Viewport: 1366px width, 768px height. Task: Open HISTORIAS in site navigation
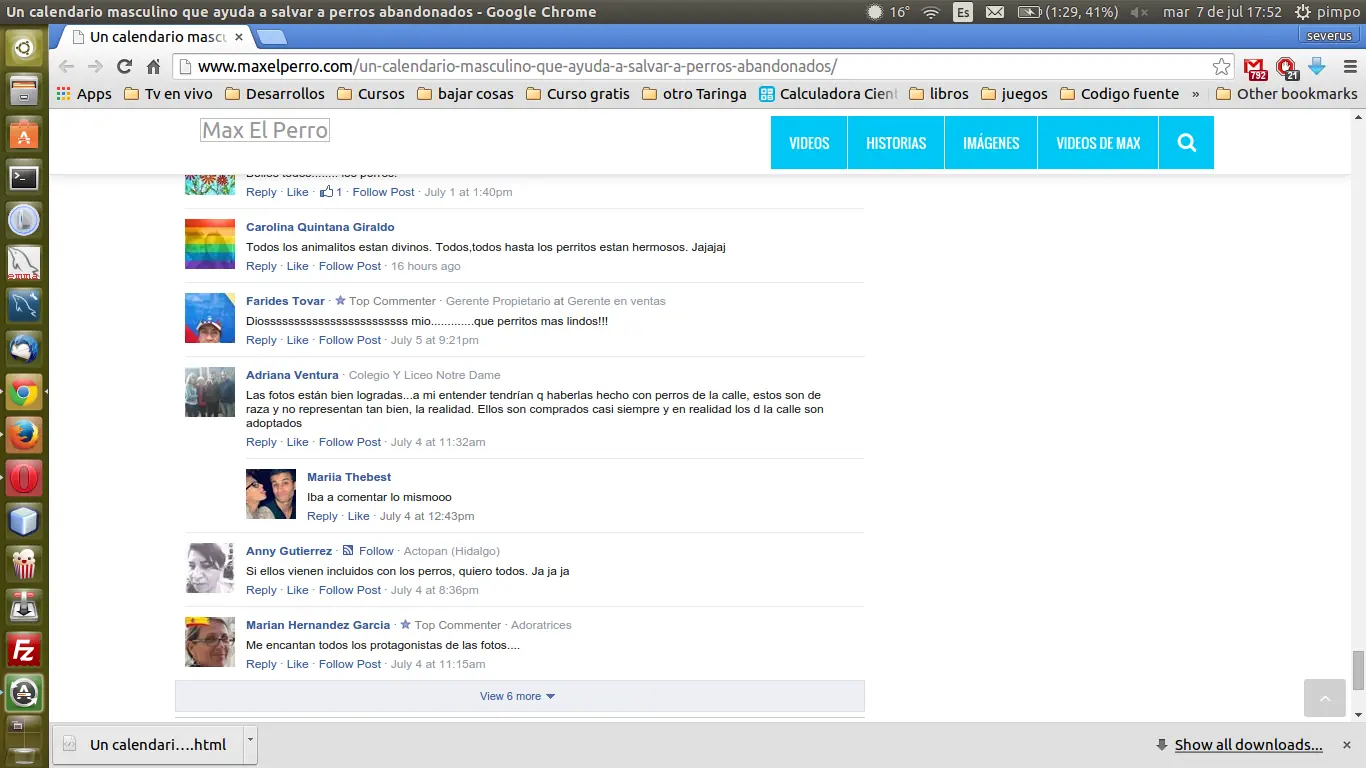pyautogui.click(x=896, y=143)
